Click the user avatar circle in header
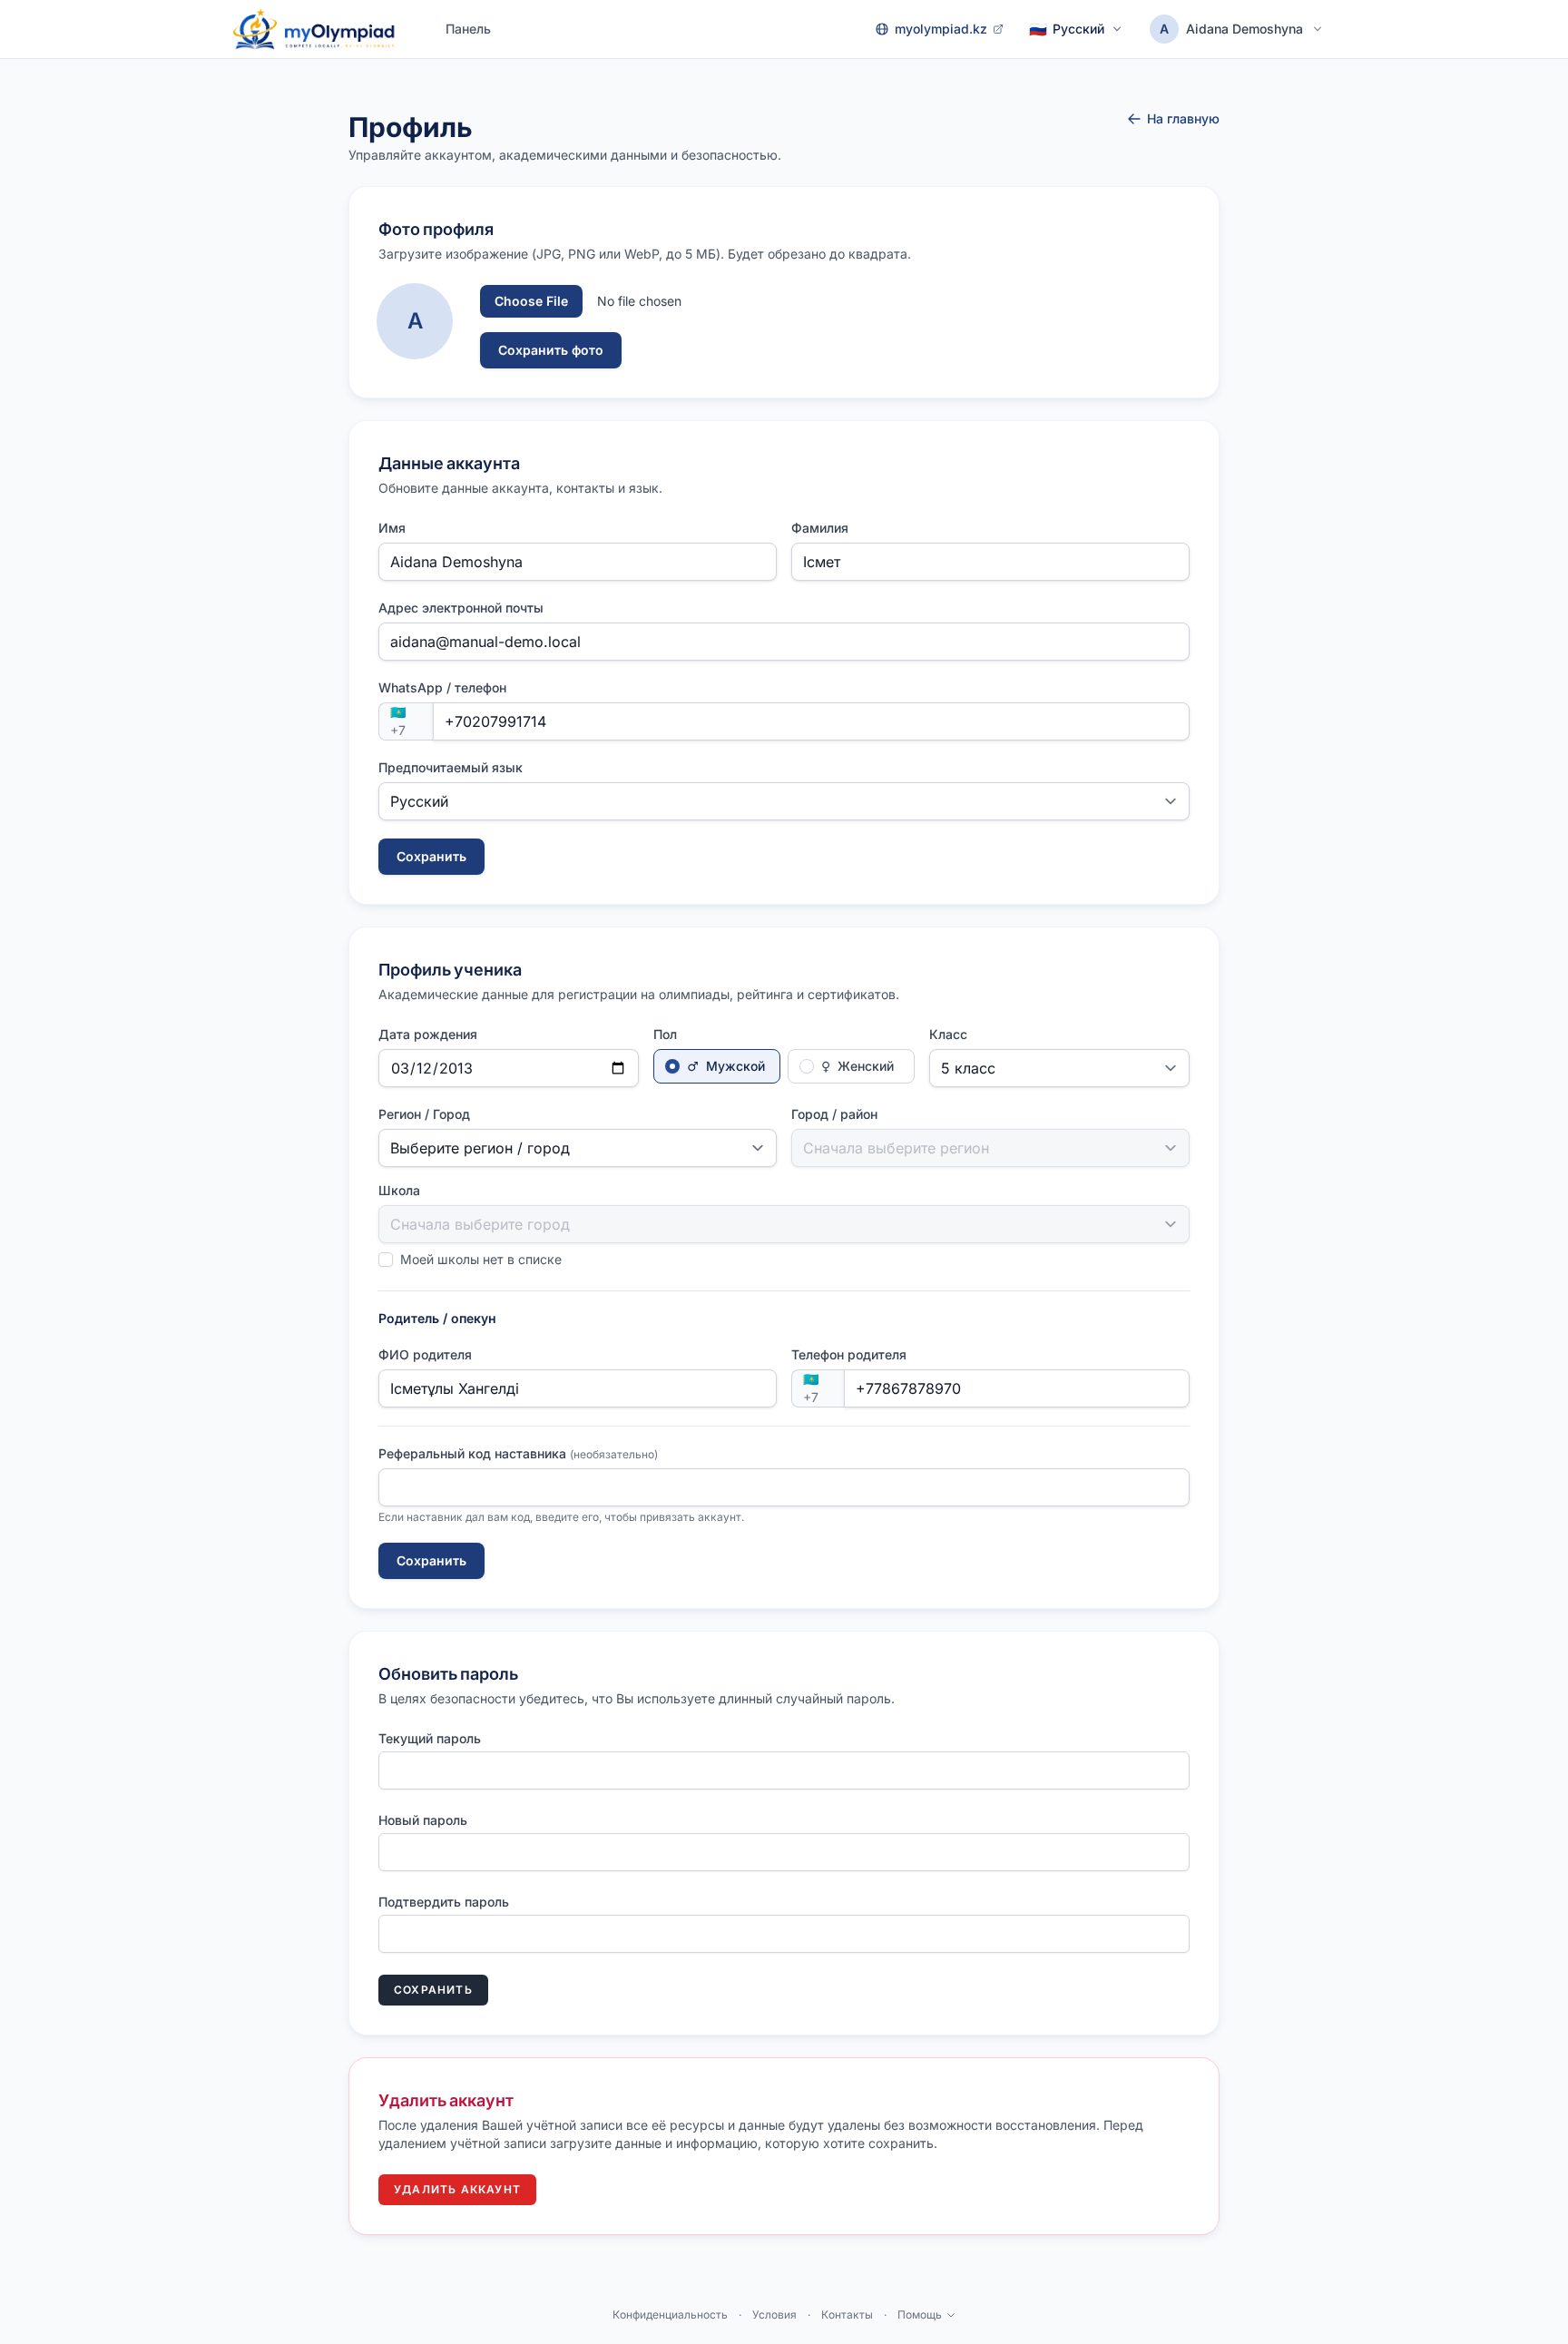 pos(1163,29)
